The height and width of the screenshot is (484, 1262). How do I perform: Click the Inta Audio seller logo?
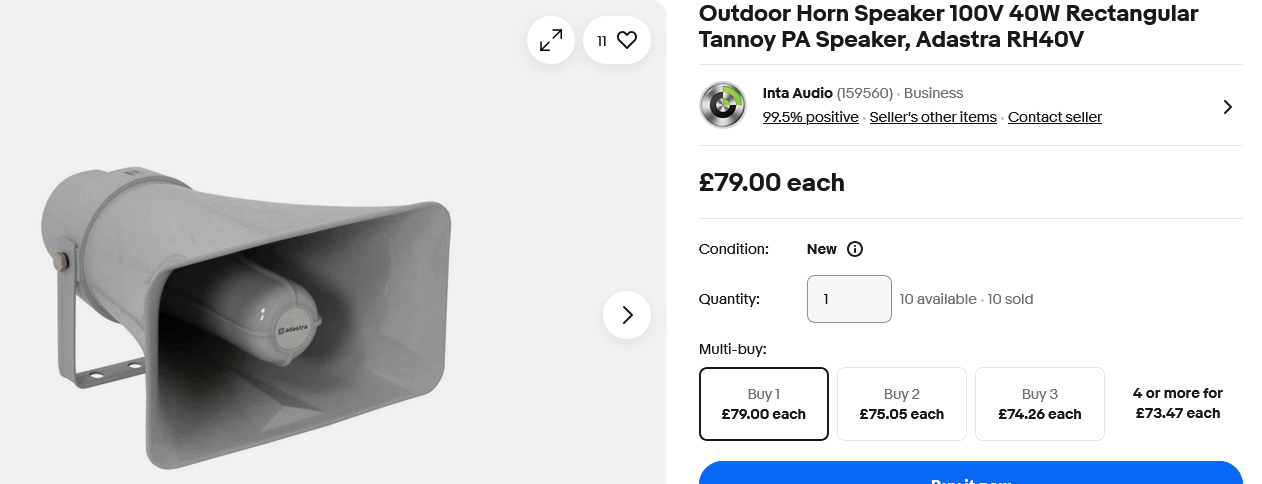(x=723, y=105)
